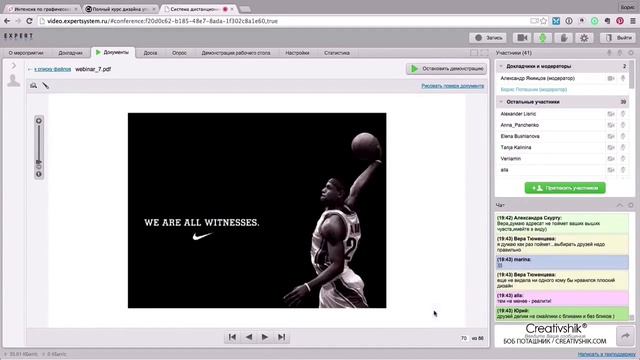
Task: Toggle camera for Elena Busnianova
Action: click(x=611, y=136)
